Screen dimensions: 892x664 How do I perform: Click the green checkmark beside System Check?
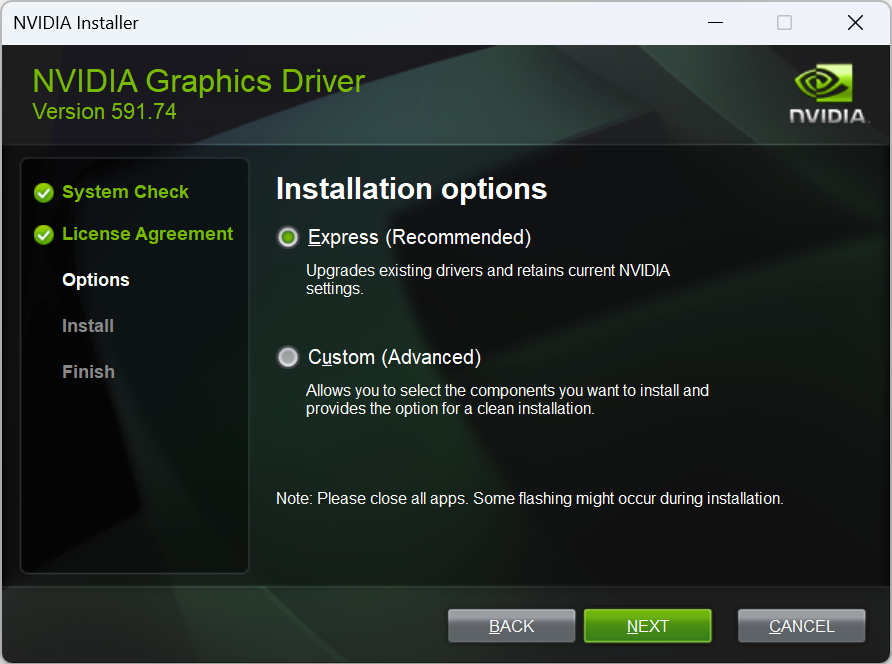point(43,192)
